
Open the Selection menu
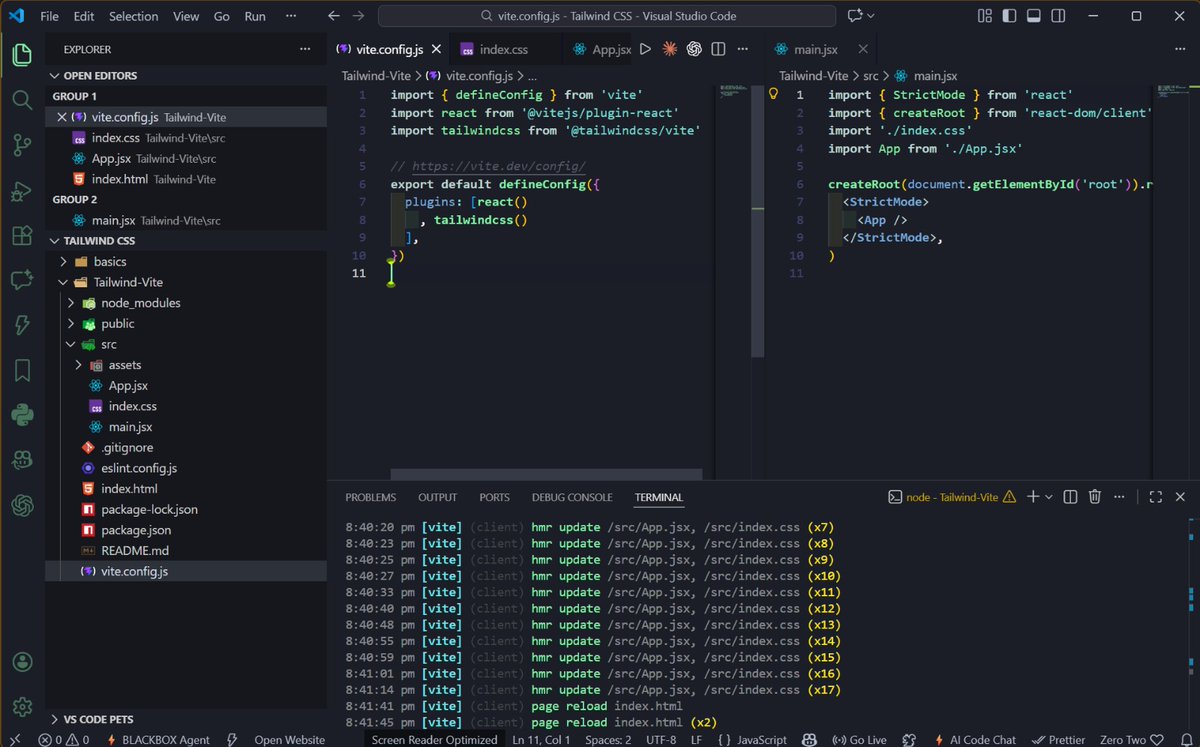click(133, 16)
